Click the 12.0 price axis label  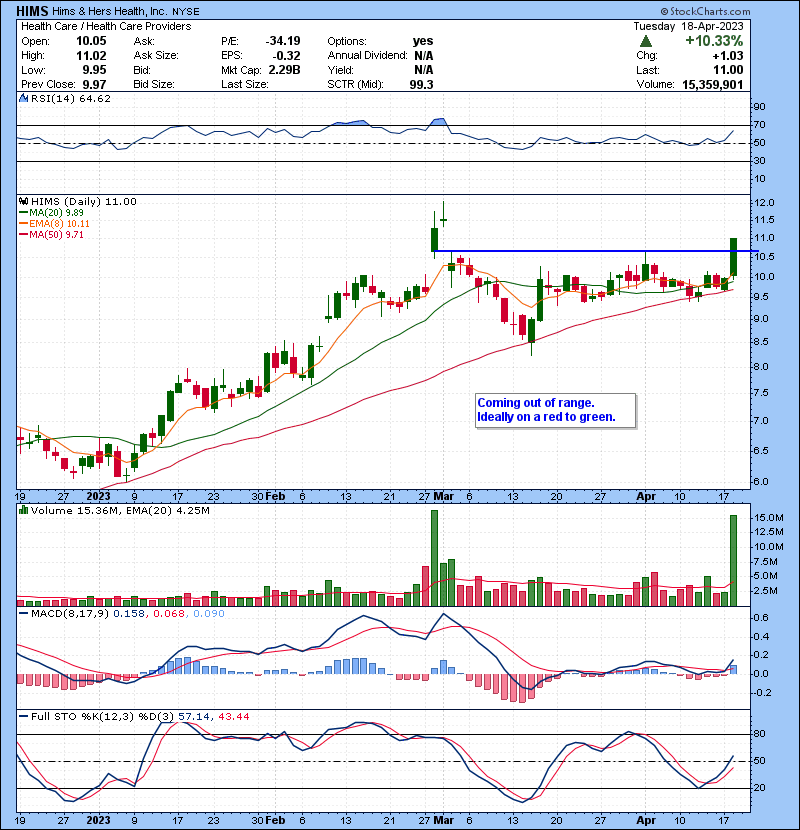click(765, 203)
